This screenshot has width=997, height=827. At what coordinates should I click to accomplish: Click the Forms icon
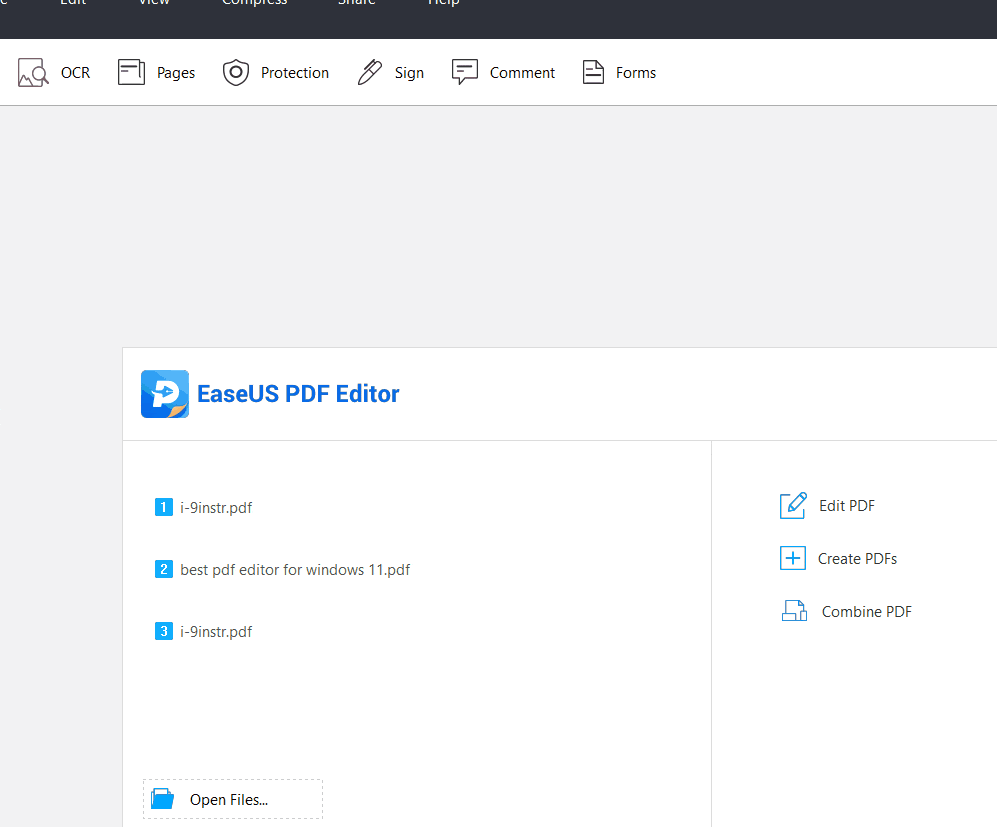(592, 71)
